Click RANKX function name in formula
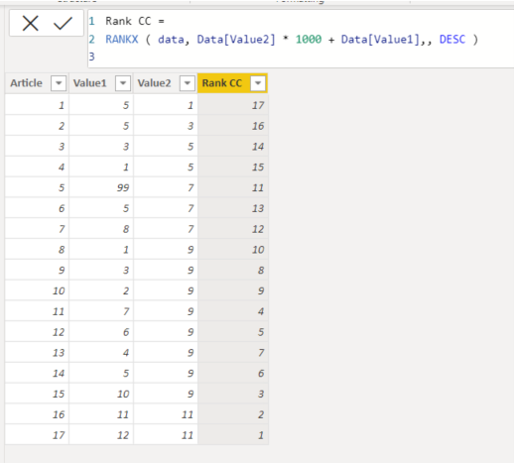This screenshot has width=514, height=463. tap(122, 39)
